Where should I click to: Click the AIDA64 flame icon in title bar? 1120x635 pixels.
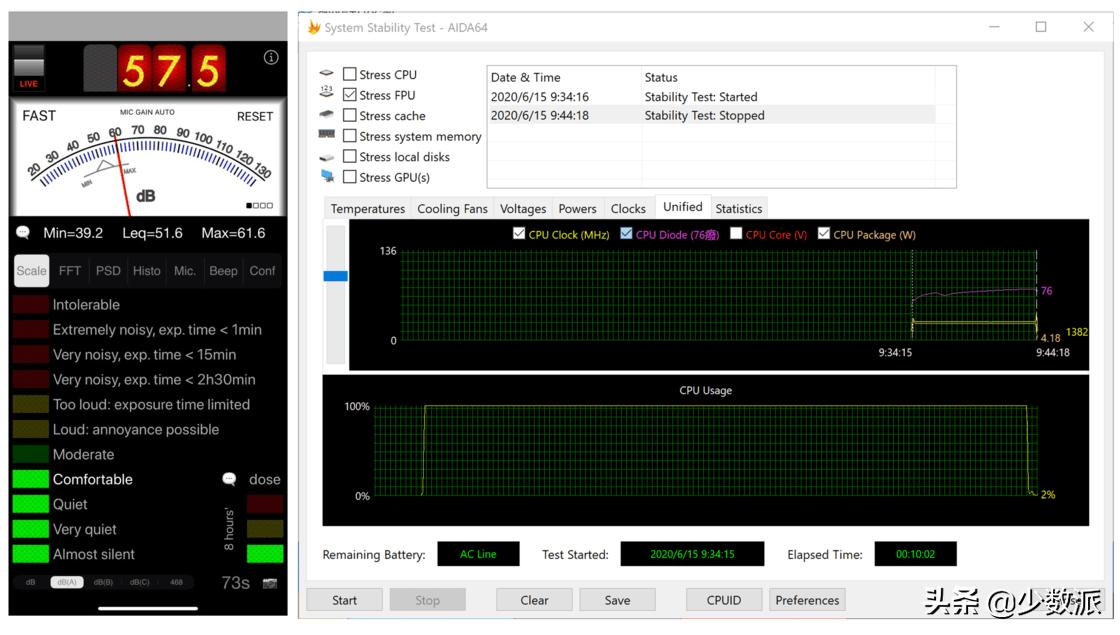tap(313, 27)
